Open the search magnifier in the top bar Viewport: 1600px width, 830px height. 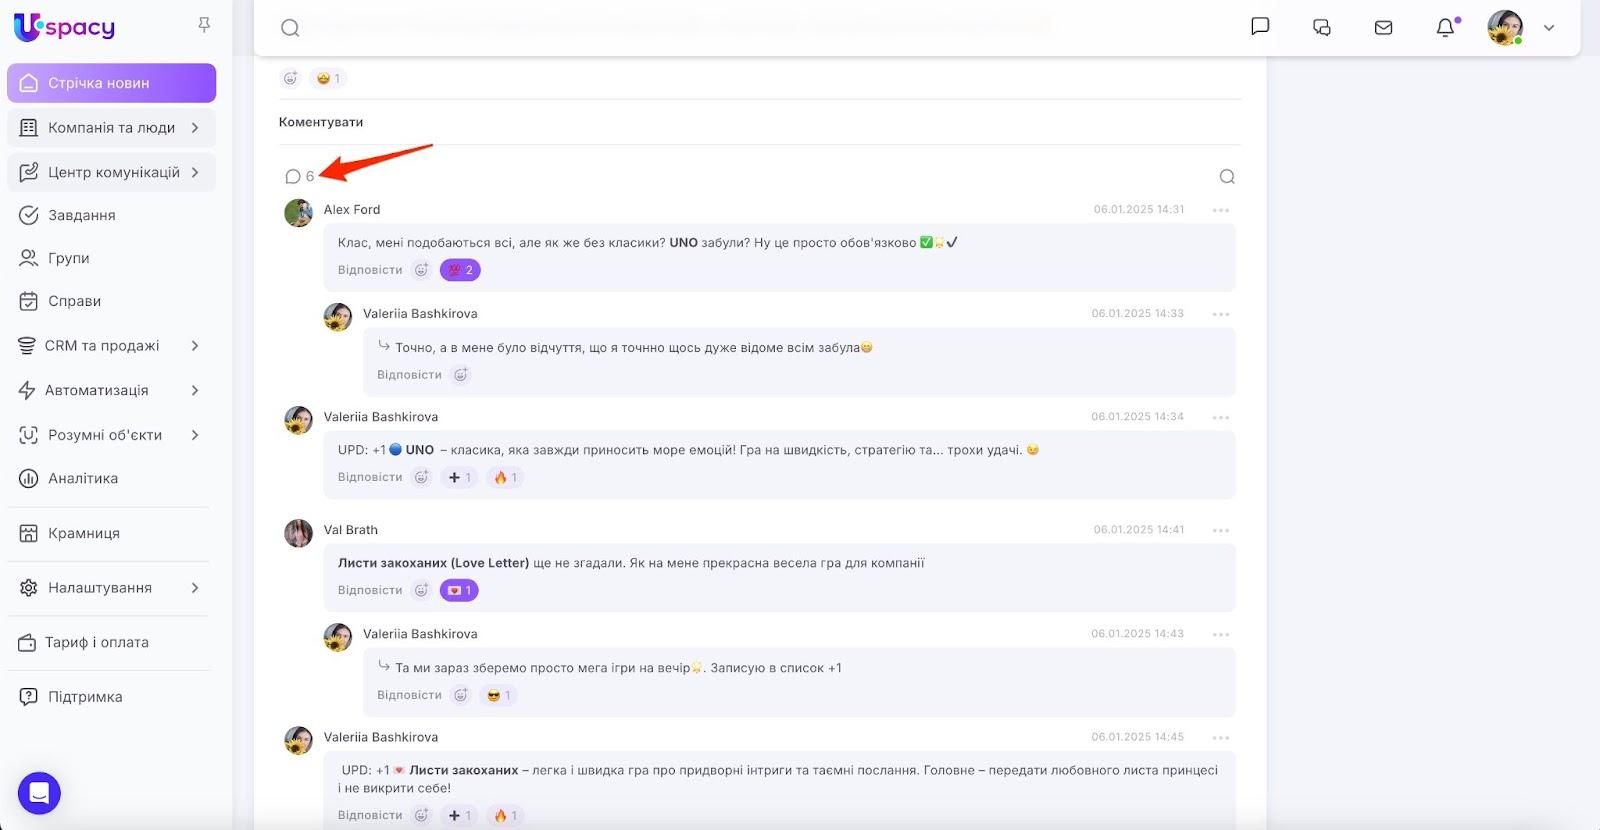(290, 28)
